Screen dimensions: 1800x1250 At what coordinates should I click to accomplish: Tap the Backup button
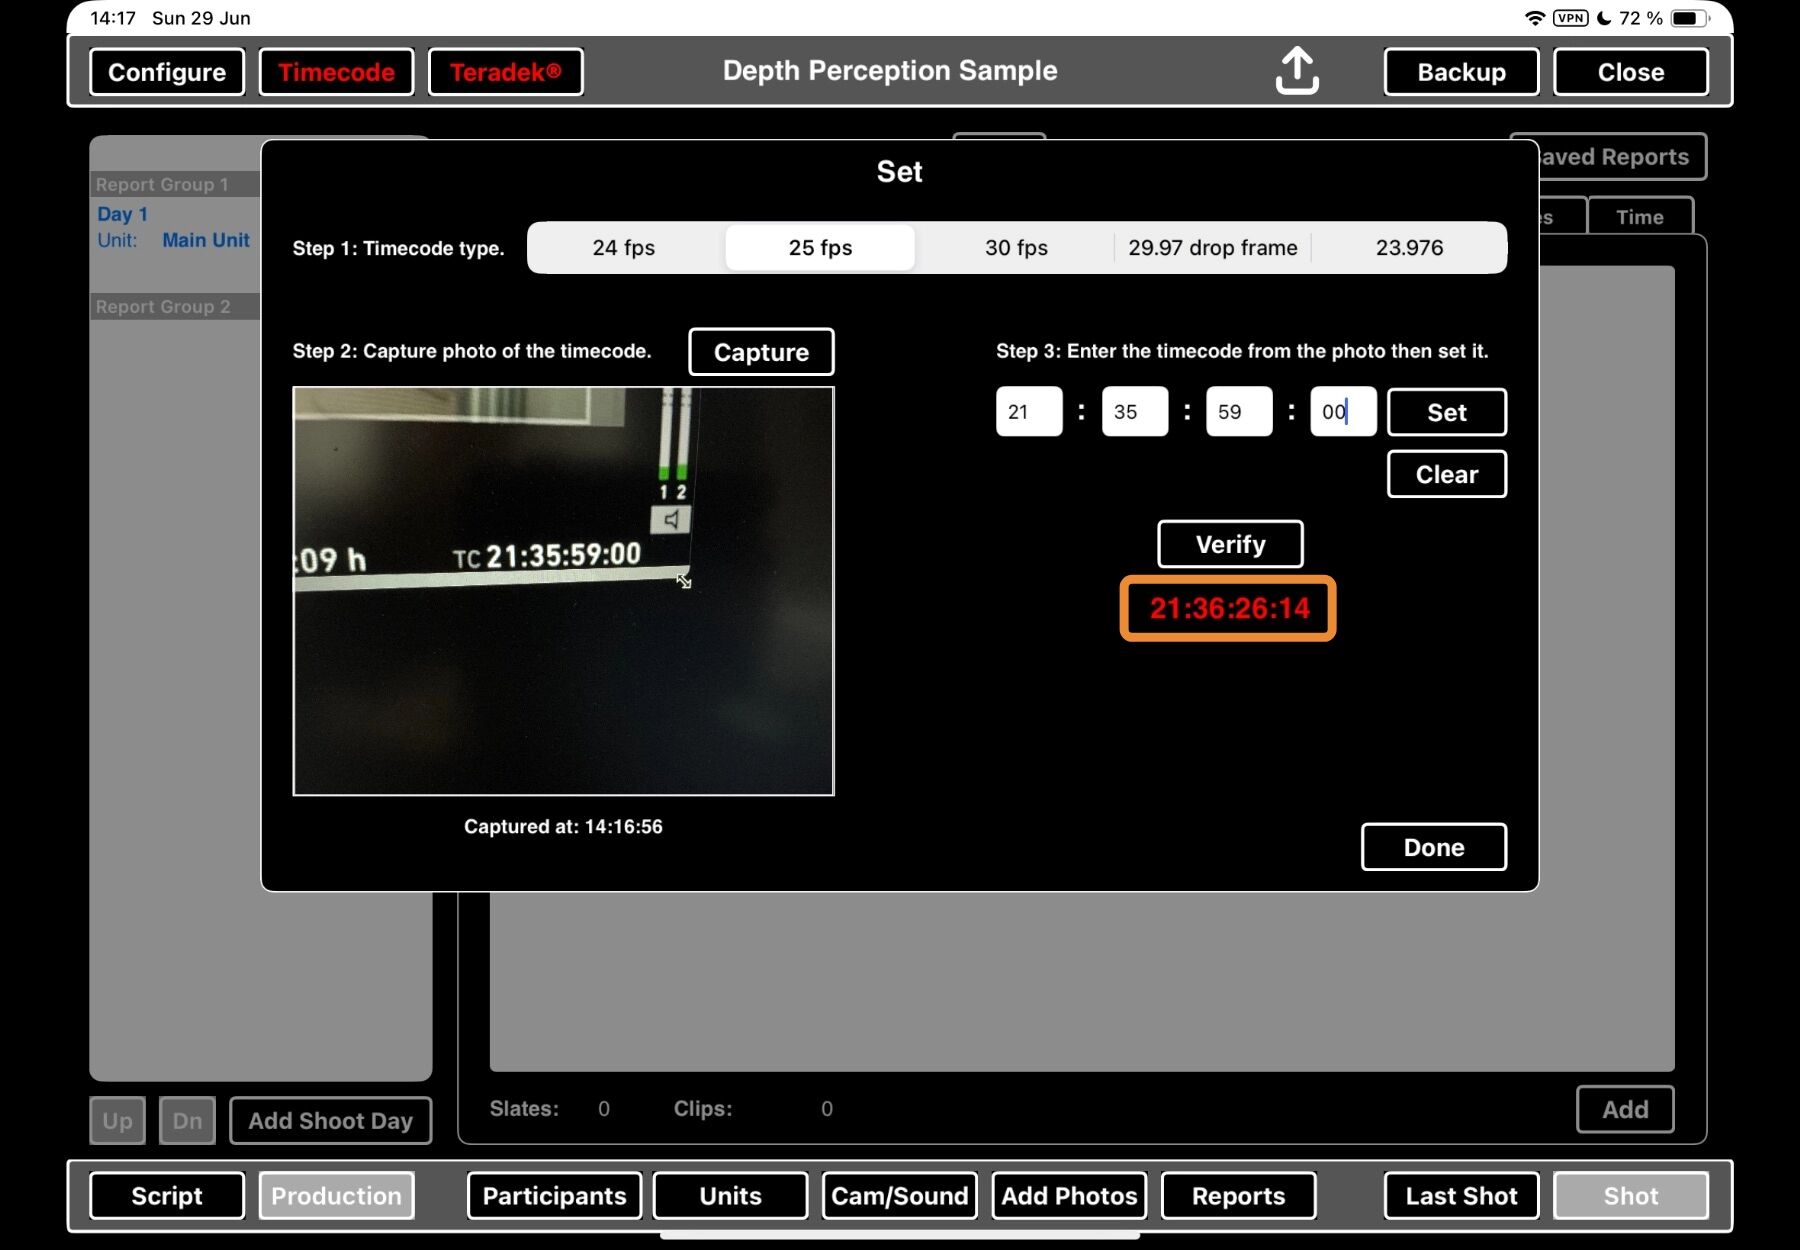[x=1461, y=72]
